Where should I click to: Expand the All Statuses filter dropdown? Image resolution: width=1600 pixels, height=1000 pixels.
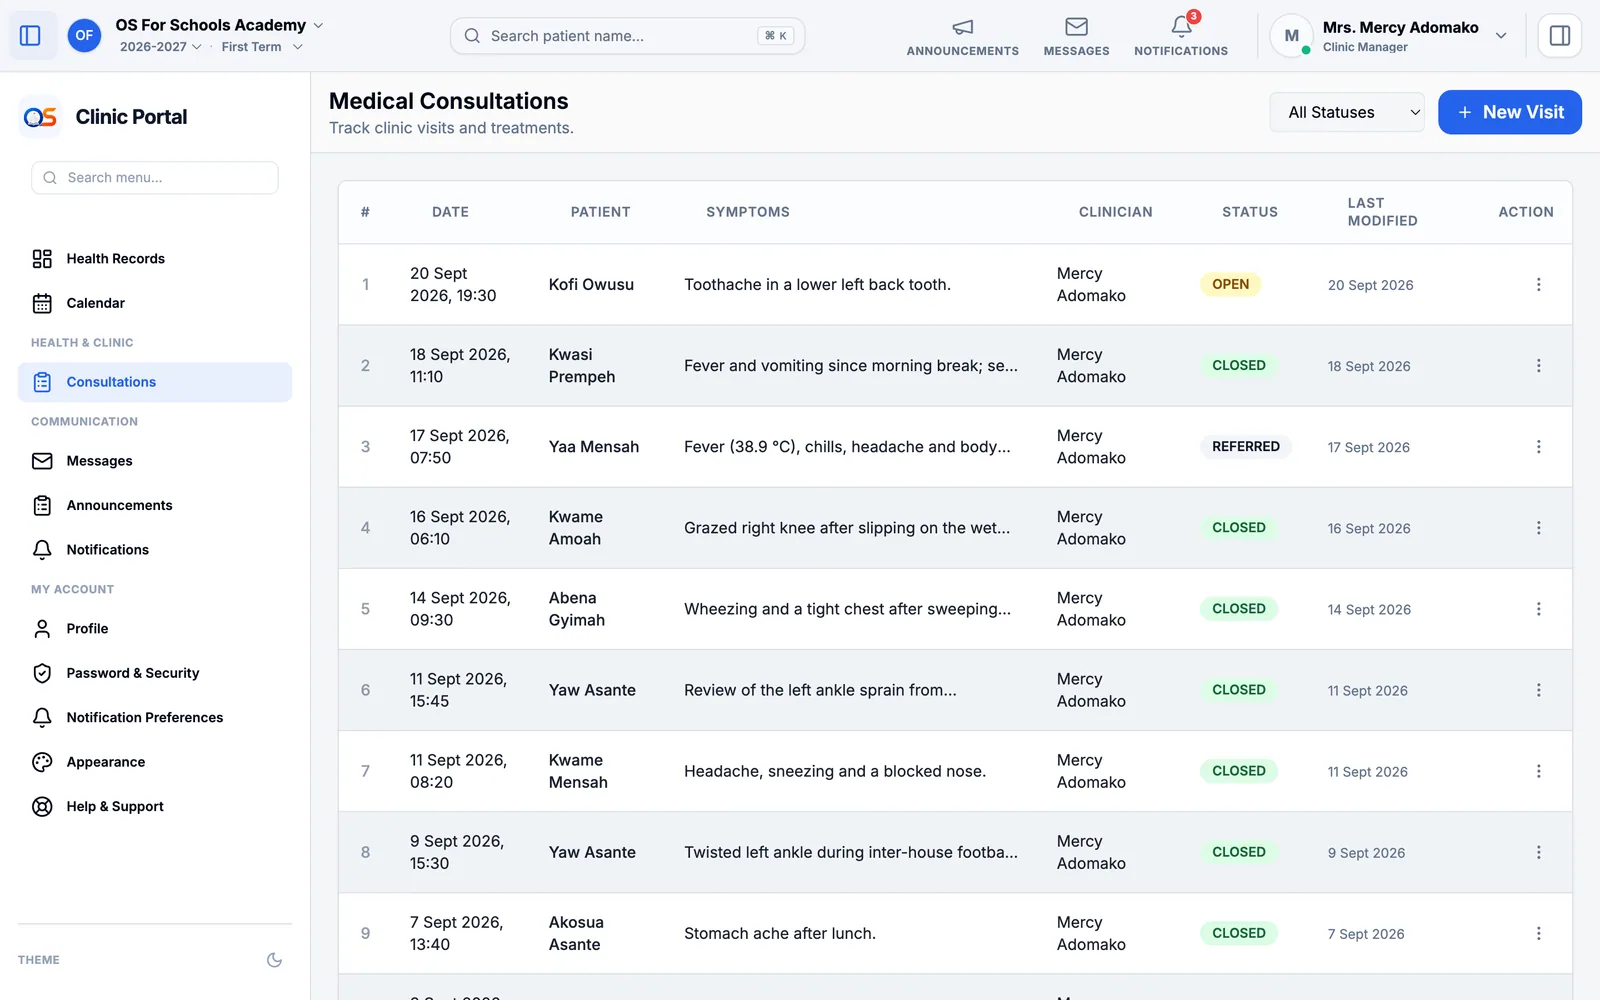click(1347, 112)
